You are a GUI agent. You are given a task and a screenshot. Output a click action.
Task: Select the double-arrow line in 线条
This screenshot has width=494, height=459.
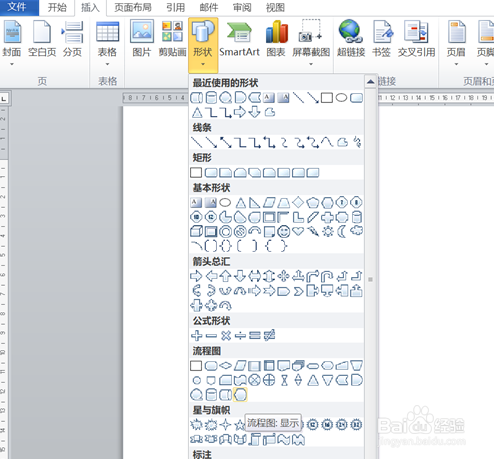(226, 142)
